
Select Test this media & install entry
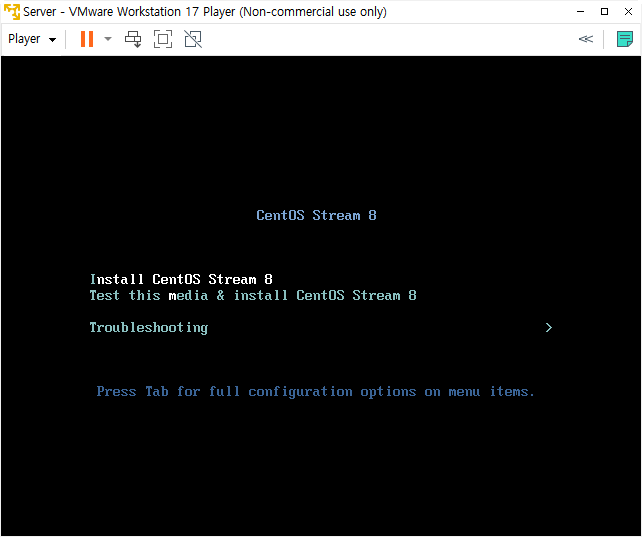253,296
